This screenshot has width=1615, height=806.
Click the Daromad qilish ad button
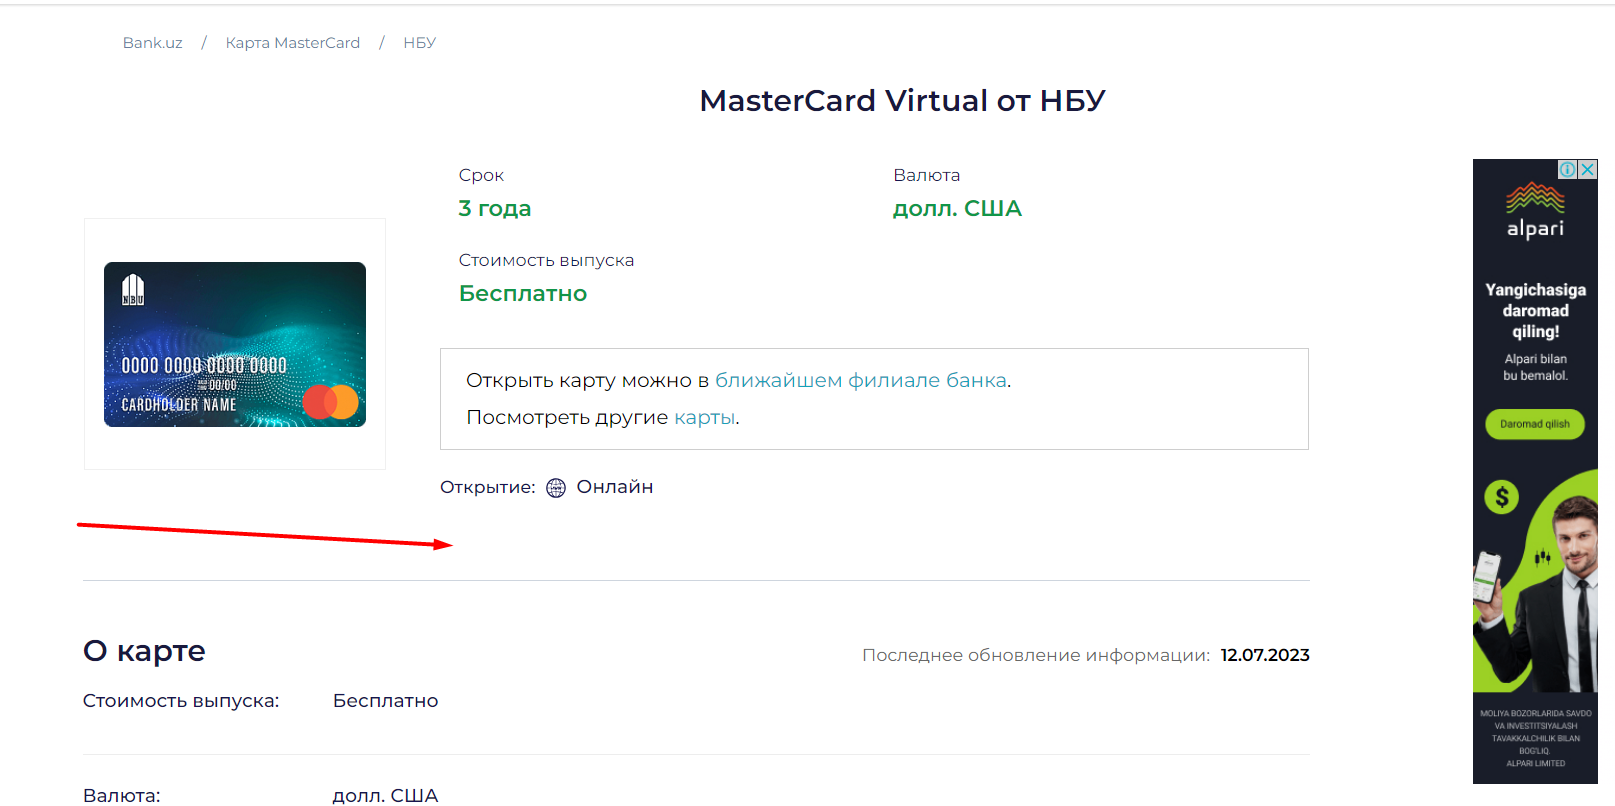click(1535, 424)
